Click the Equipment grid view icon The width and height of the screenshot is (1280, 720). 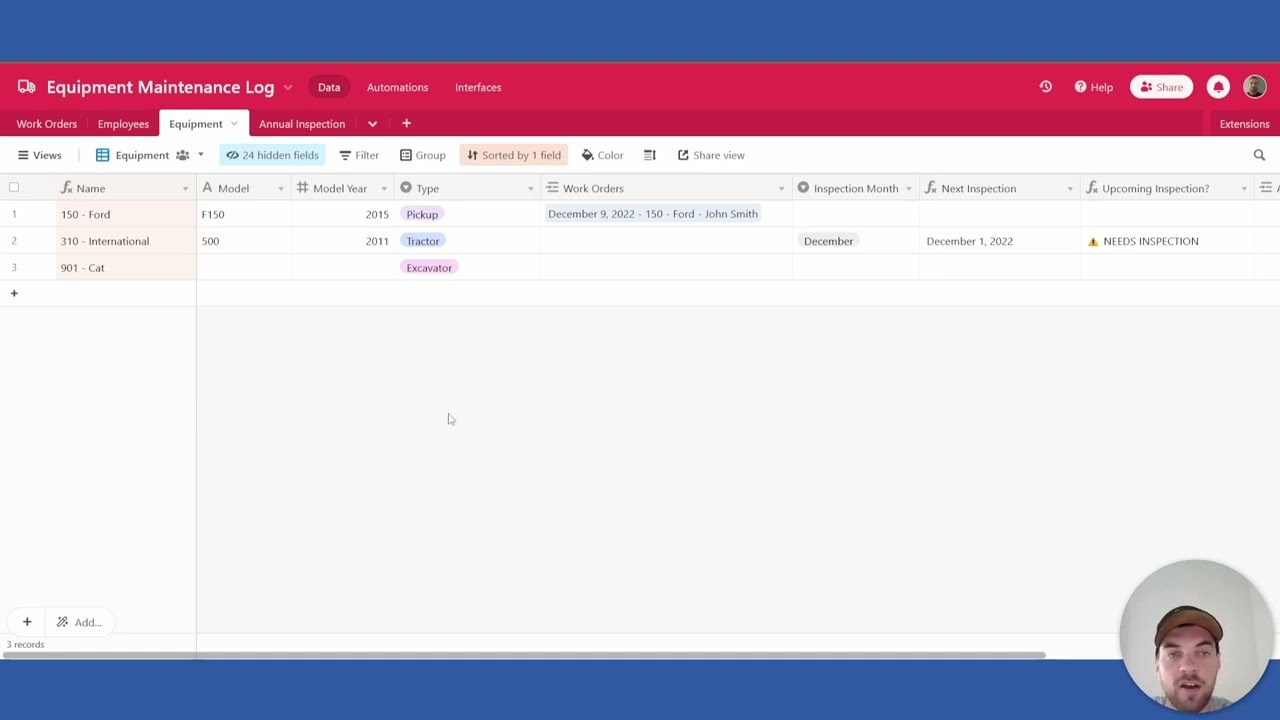click(102, 155)
